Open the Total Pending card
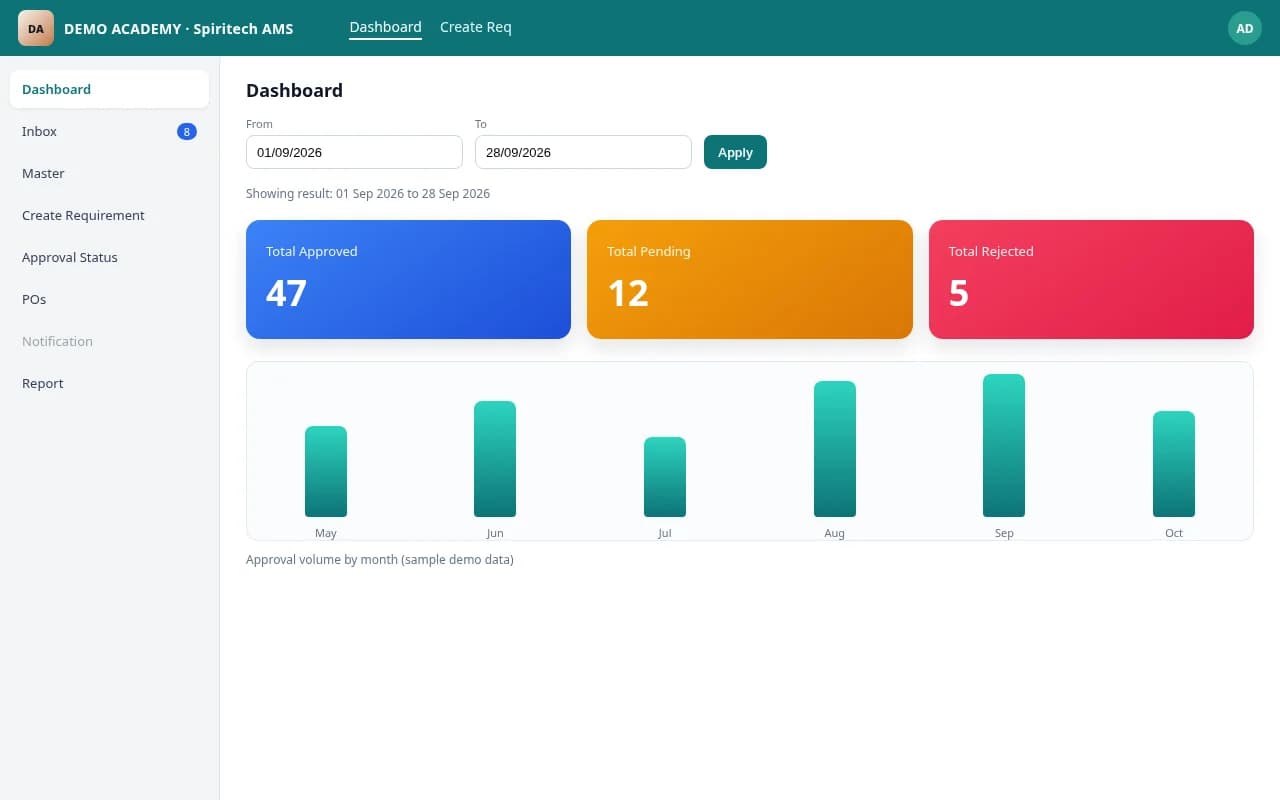Viewport: 1280px width, 800px height. point(750,279)
